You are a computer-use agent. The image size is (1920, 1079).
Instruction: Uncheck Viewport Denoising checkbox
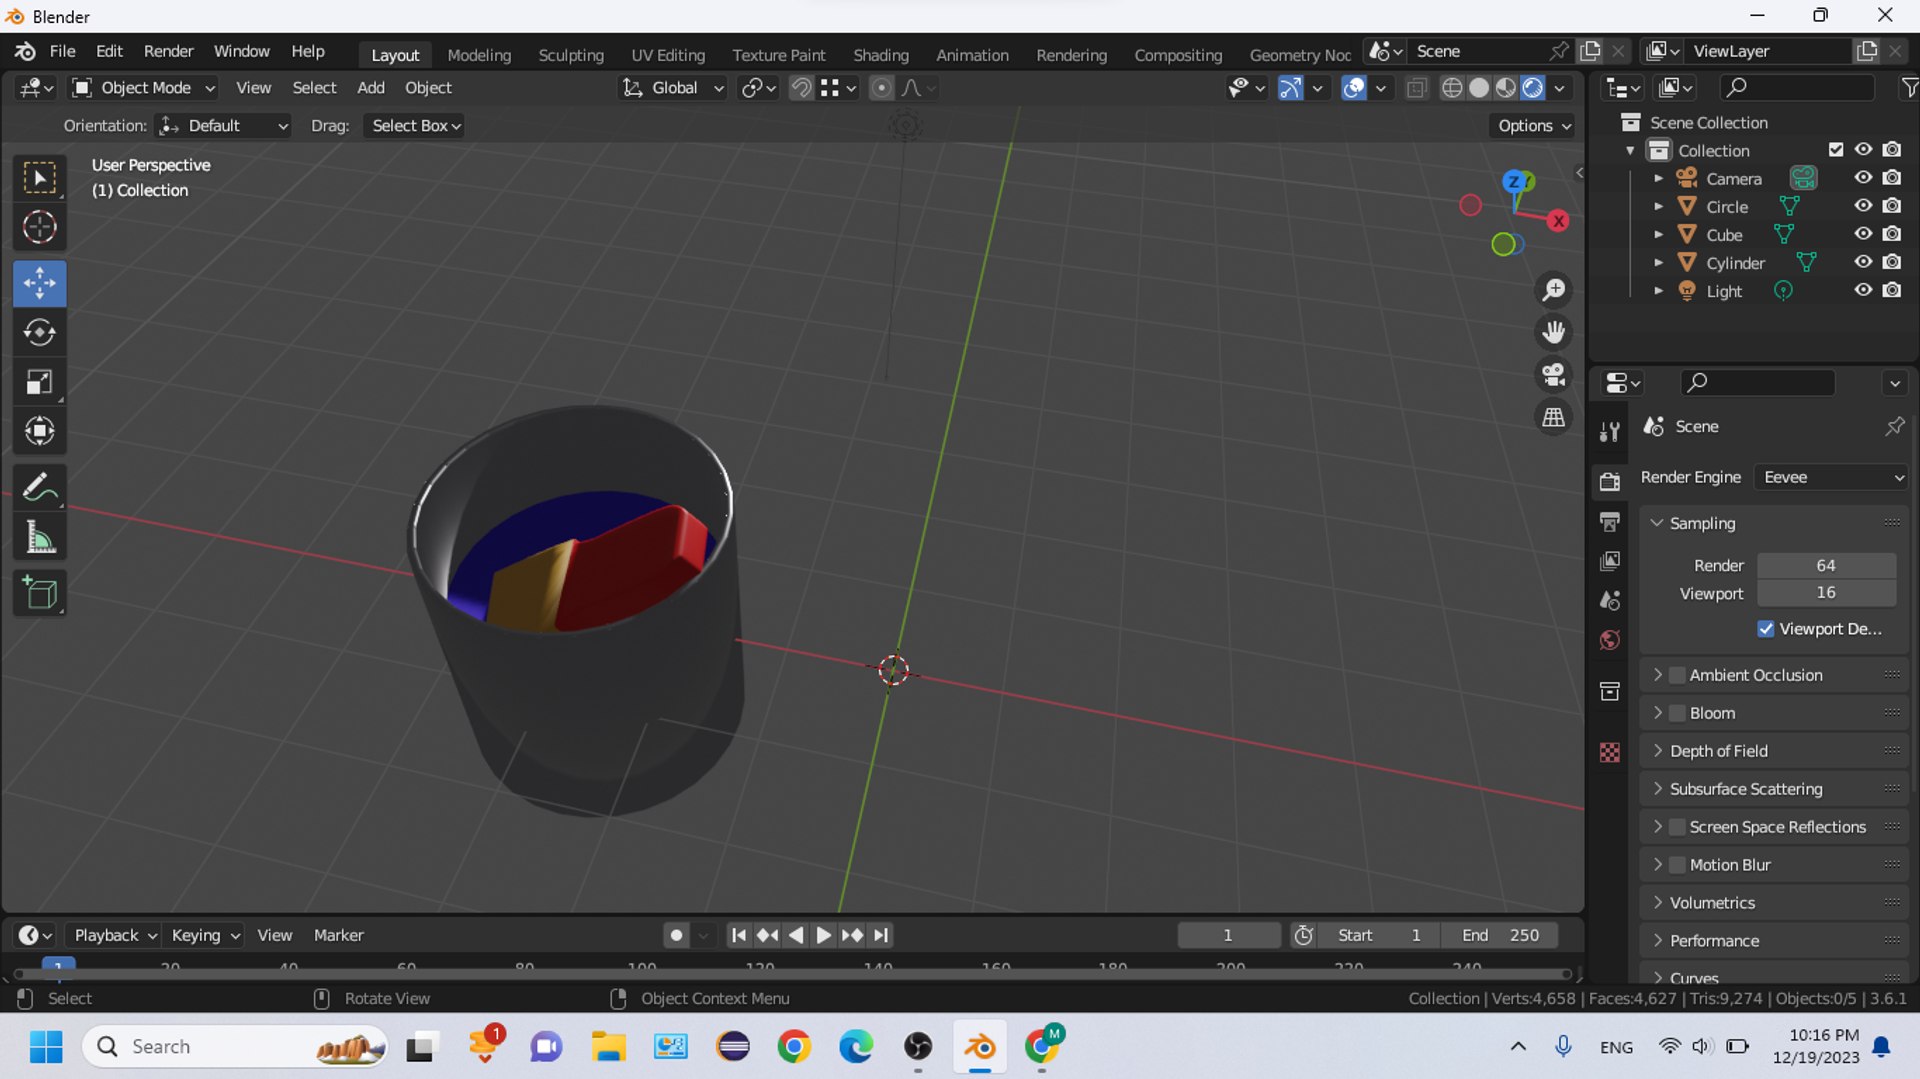pyautogui.click(x=1766, y=629)
